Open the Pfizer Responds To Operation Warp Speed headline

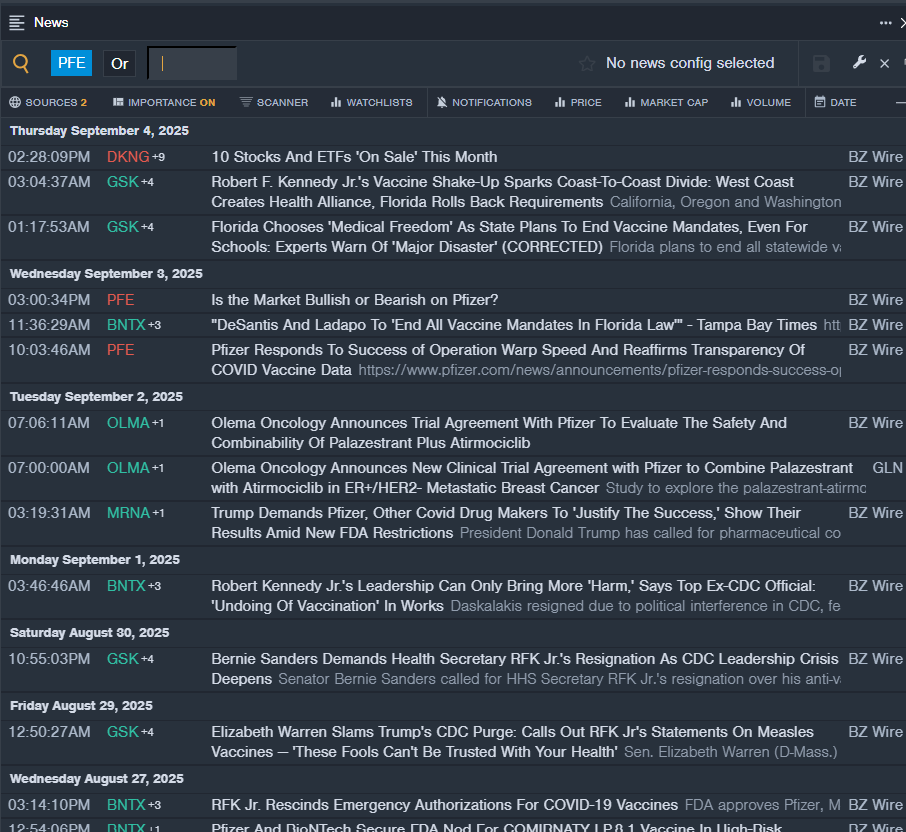[x=508, y=360]
